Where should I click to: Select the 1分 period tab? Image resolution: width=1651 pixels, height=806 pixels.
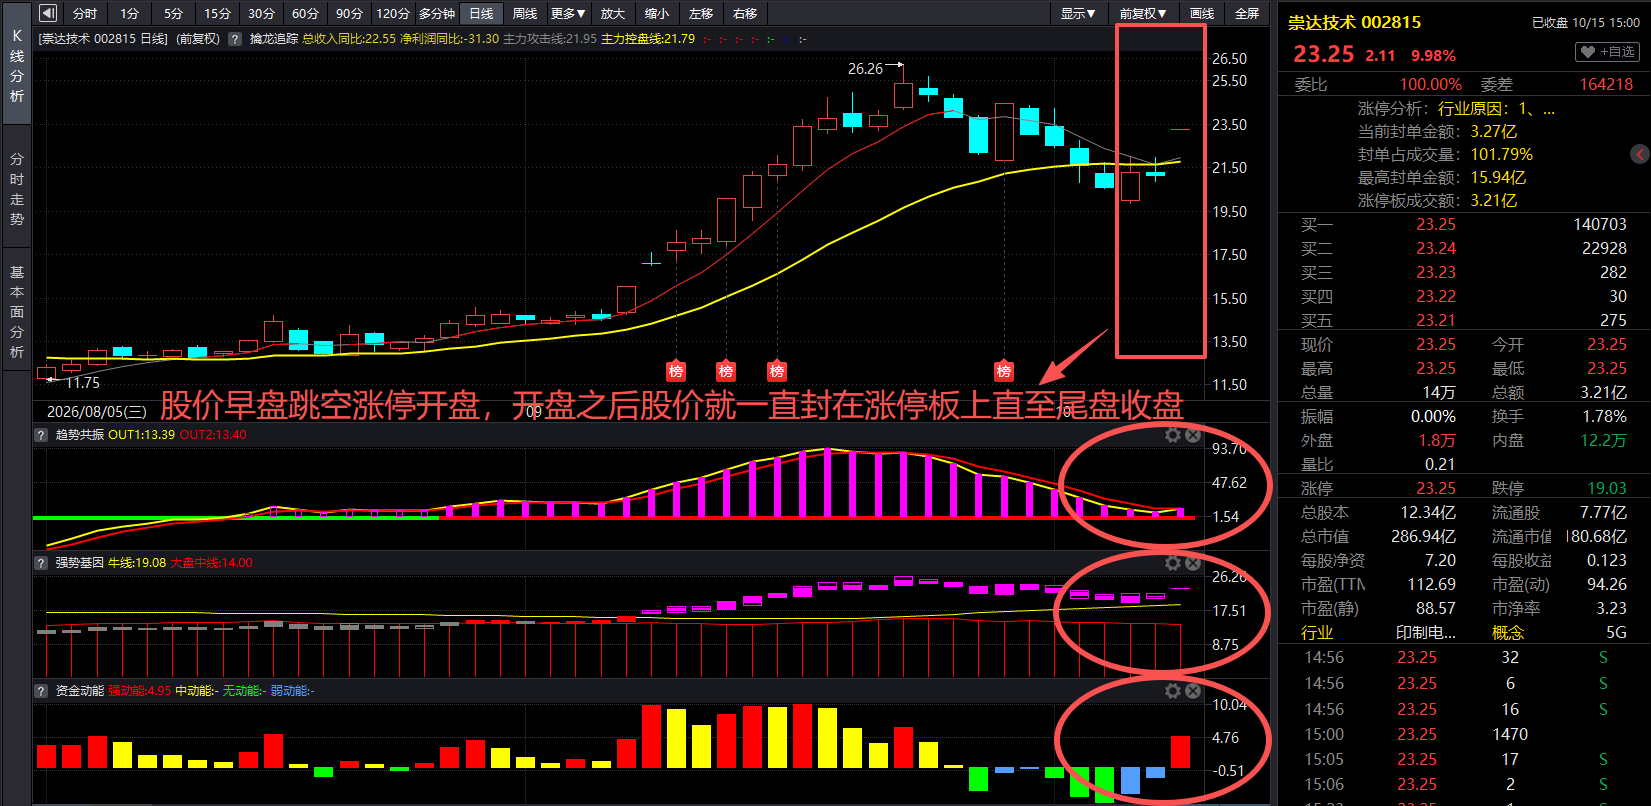click(130, 14)
